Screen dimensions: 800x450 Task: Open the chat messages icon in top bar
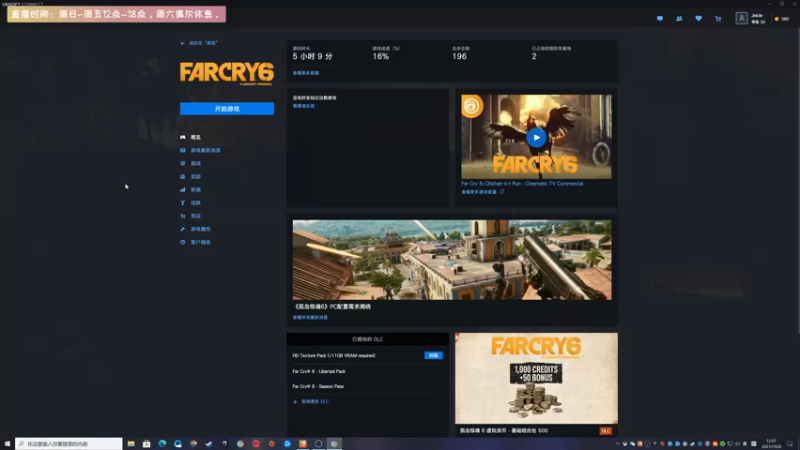660,18
